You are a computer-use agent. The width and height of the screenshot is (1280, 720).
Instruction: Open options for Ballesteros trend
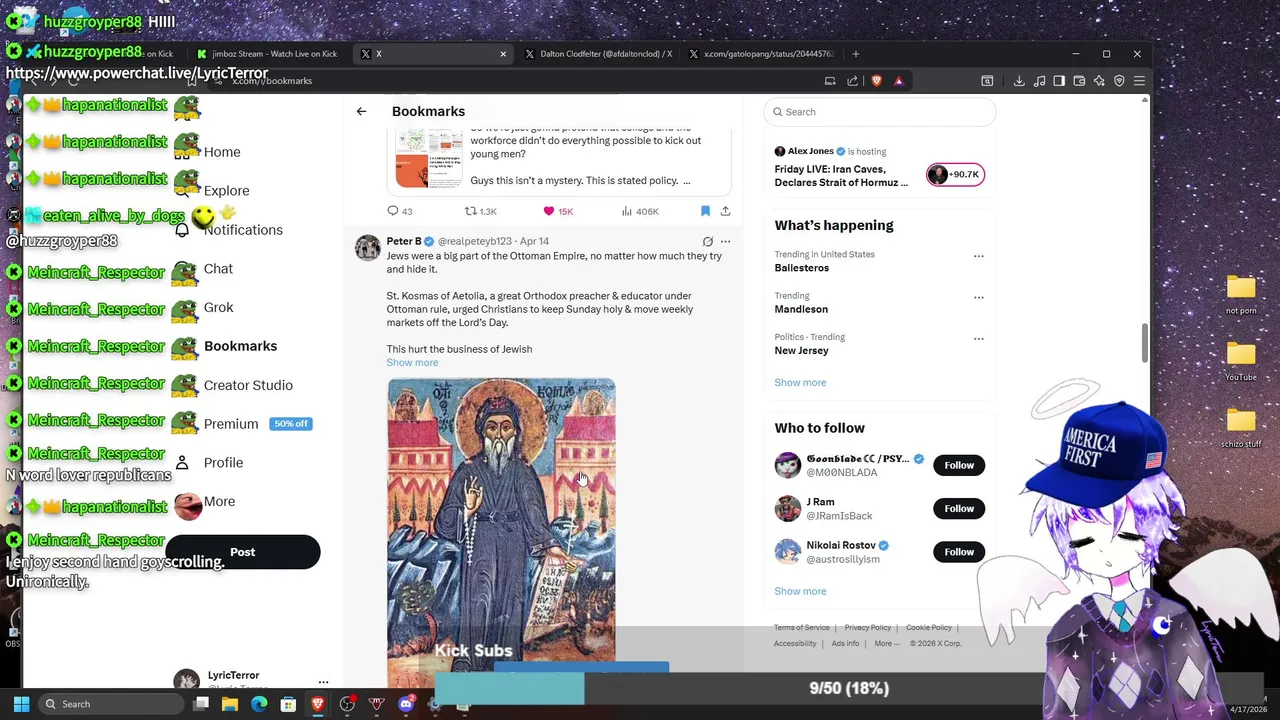979,256
